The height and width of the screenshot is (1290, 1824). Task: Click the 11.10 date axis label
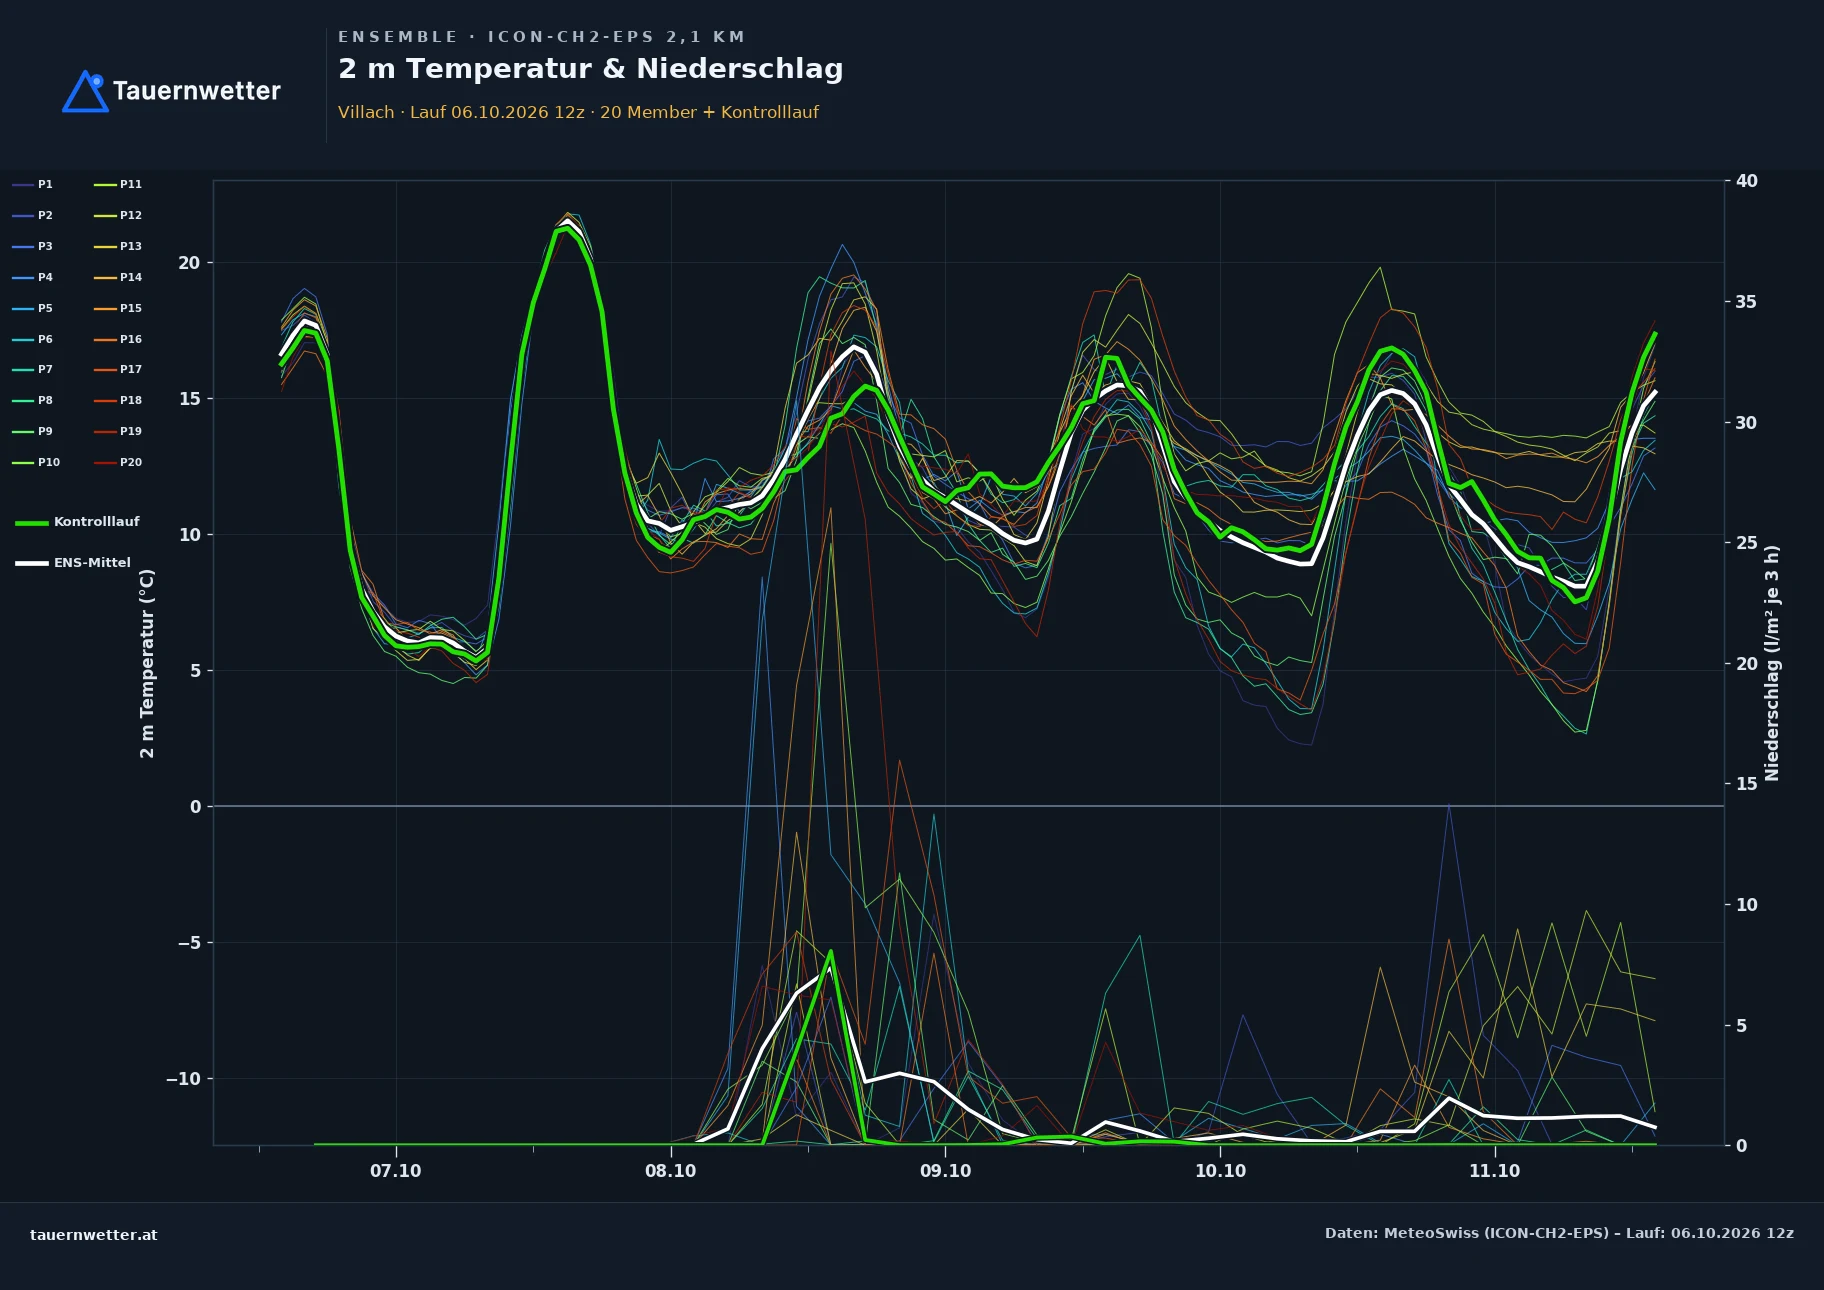click(1495, 1171)
